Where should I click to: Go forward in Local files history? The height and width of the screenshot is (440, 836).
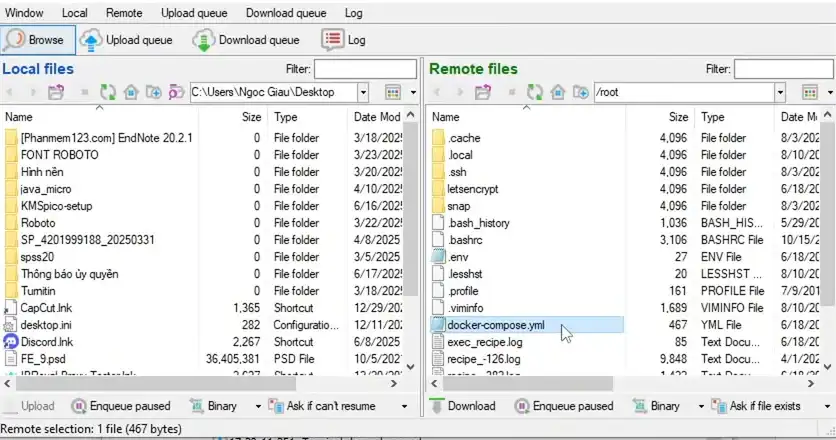(33, 92)
